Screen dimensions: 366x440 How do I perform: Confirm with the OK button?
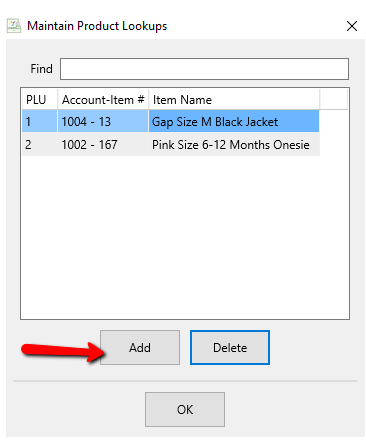[x=185, y=409]
